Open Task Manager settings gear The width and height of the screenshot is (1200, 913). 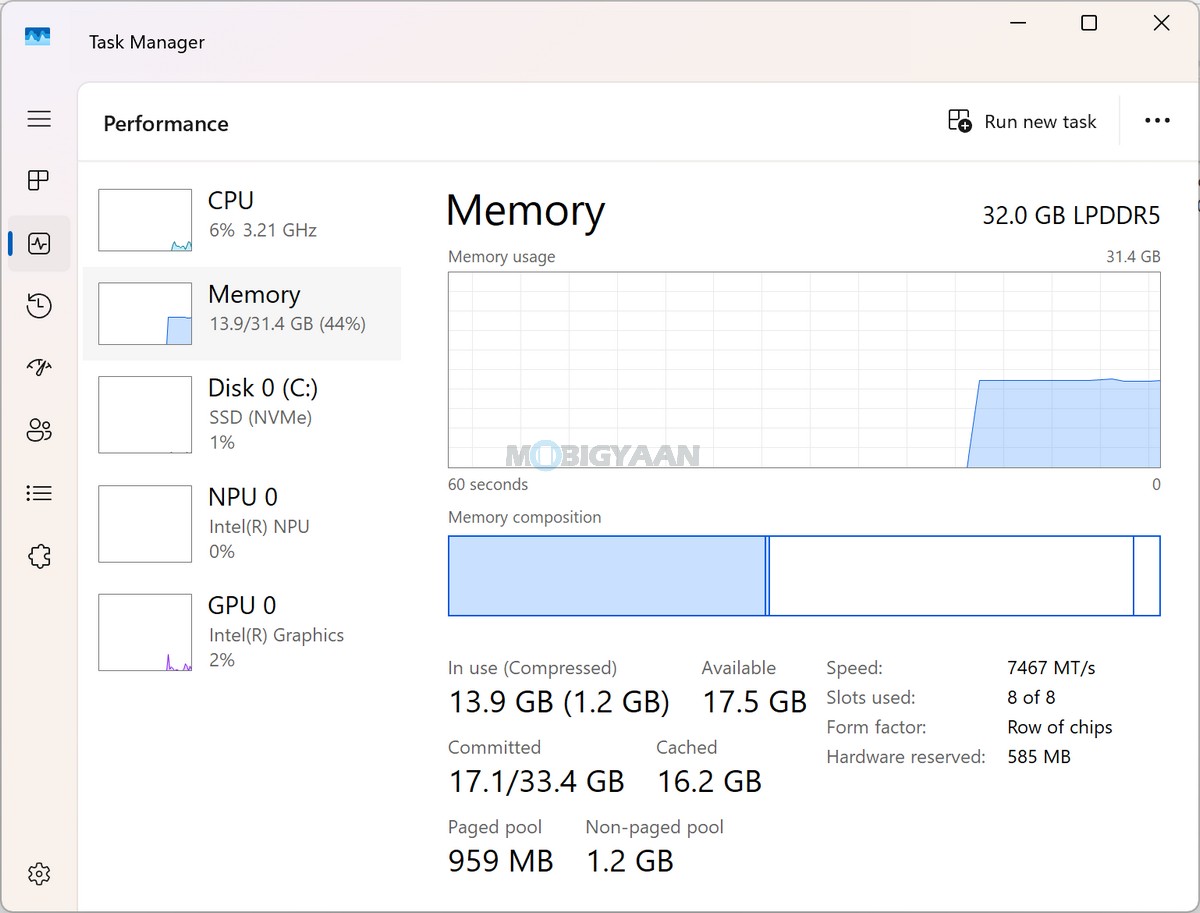click(39, 873)
